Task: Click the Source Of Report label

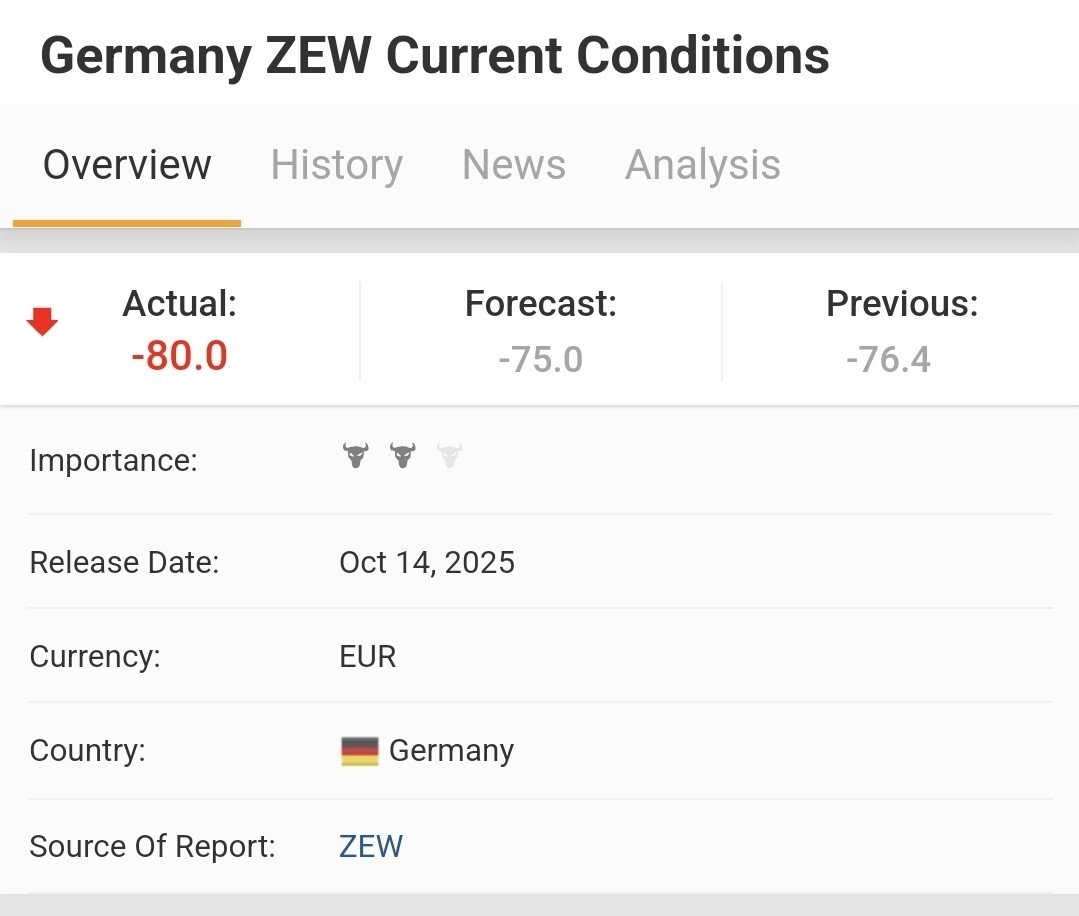Action: (152, 847)
